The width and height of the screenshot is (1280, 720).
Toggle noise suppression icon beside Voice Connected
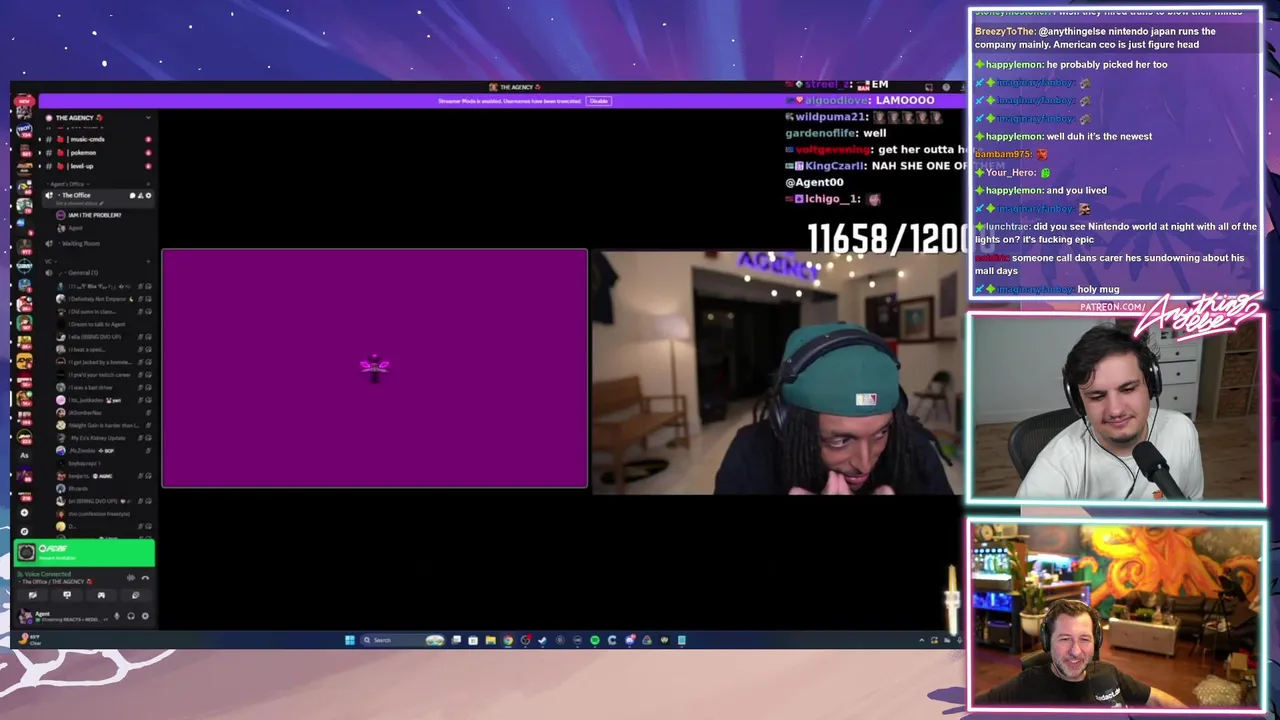click(x=131, y=578)
